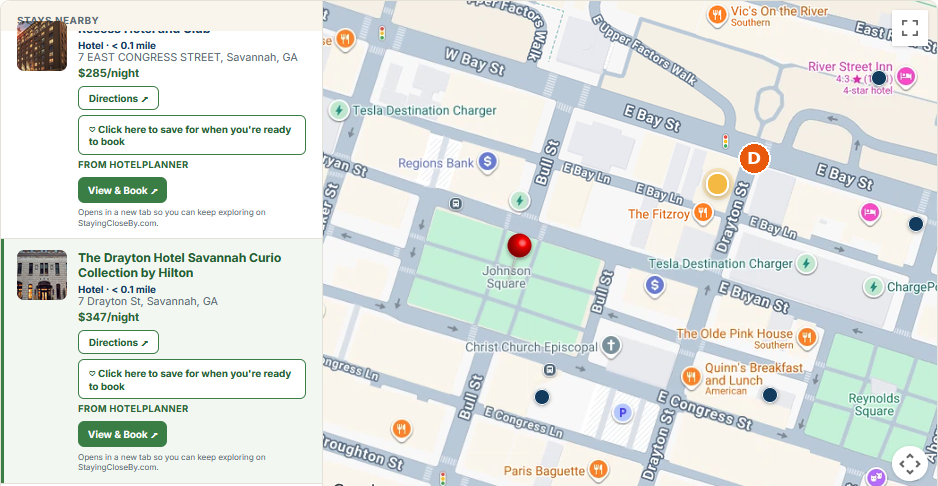Click the dark blue dot beside River Street Inn

click(x=878, y=78)
